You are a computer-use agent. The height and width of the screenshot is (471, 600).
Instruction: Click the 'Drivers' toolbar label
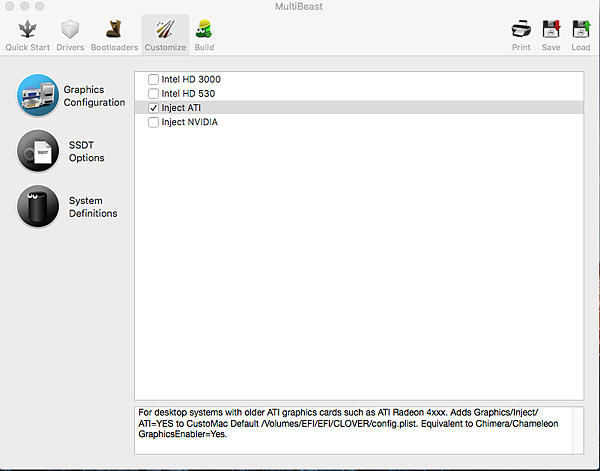coord(70,47)
